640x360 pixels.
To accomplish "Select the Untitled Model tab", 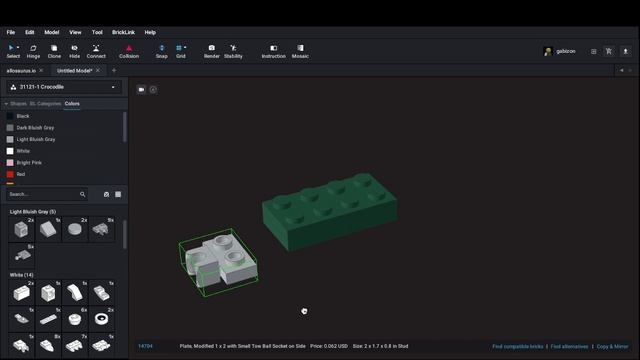I will tap(75, 71).
